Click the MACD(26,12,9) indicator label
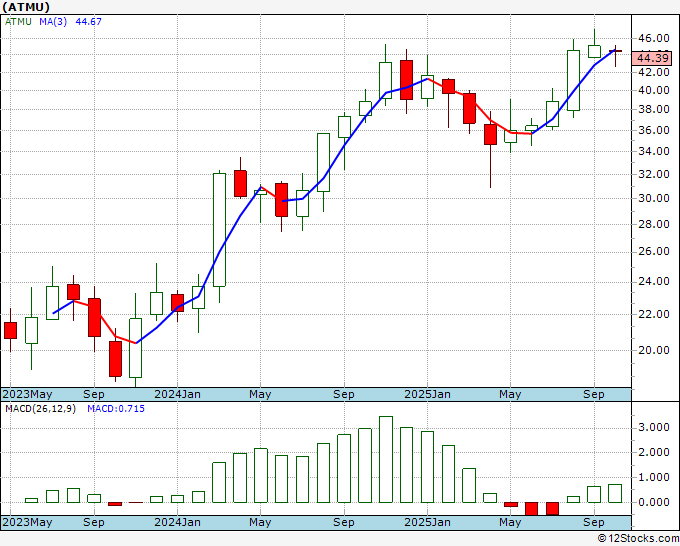 40,409
